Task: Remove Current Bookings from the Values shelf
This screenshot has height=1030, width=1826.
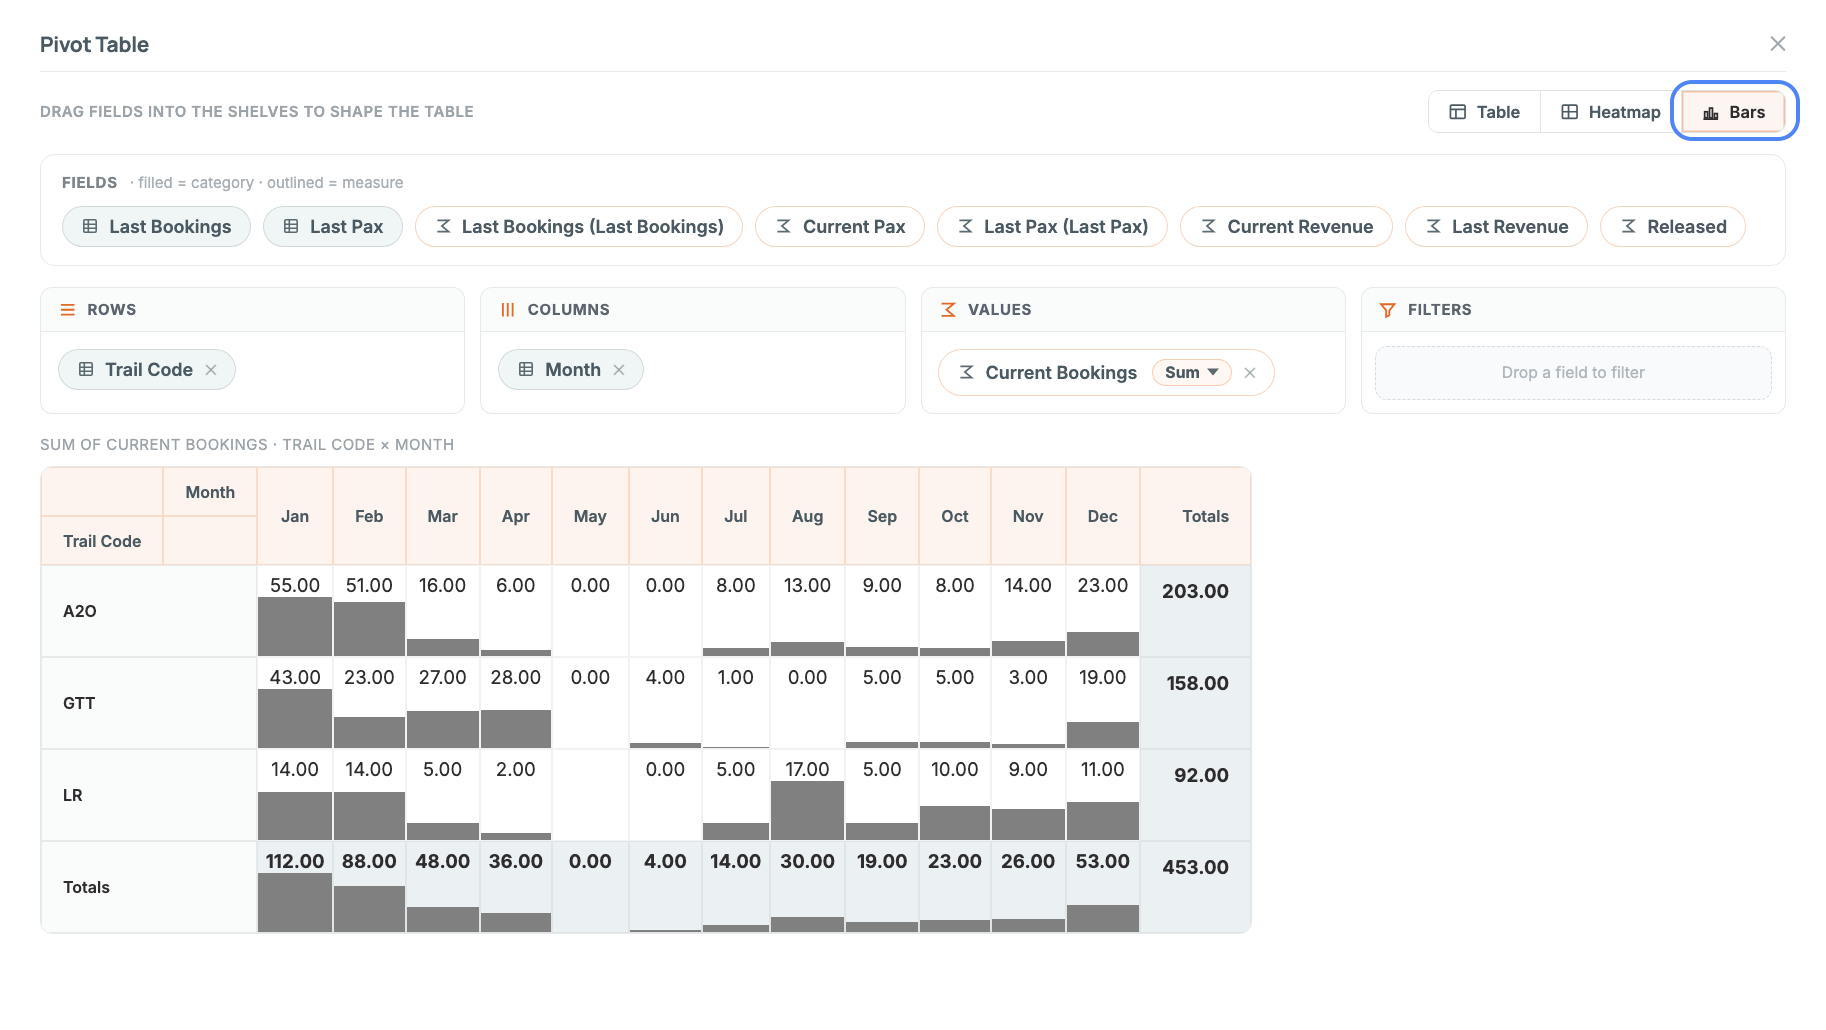Action: (x=1250, y=373)
